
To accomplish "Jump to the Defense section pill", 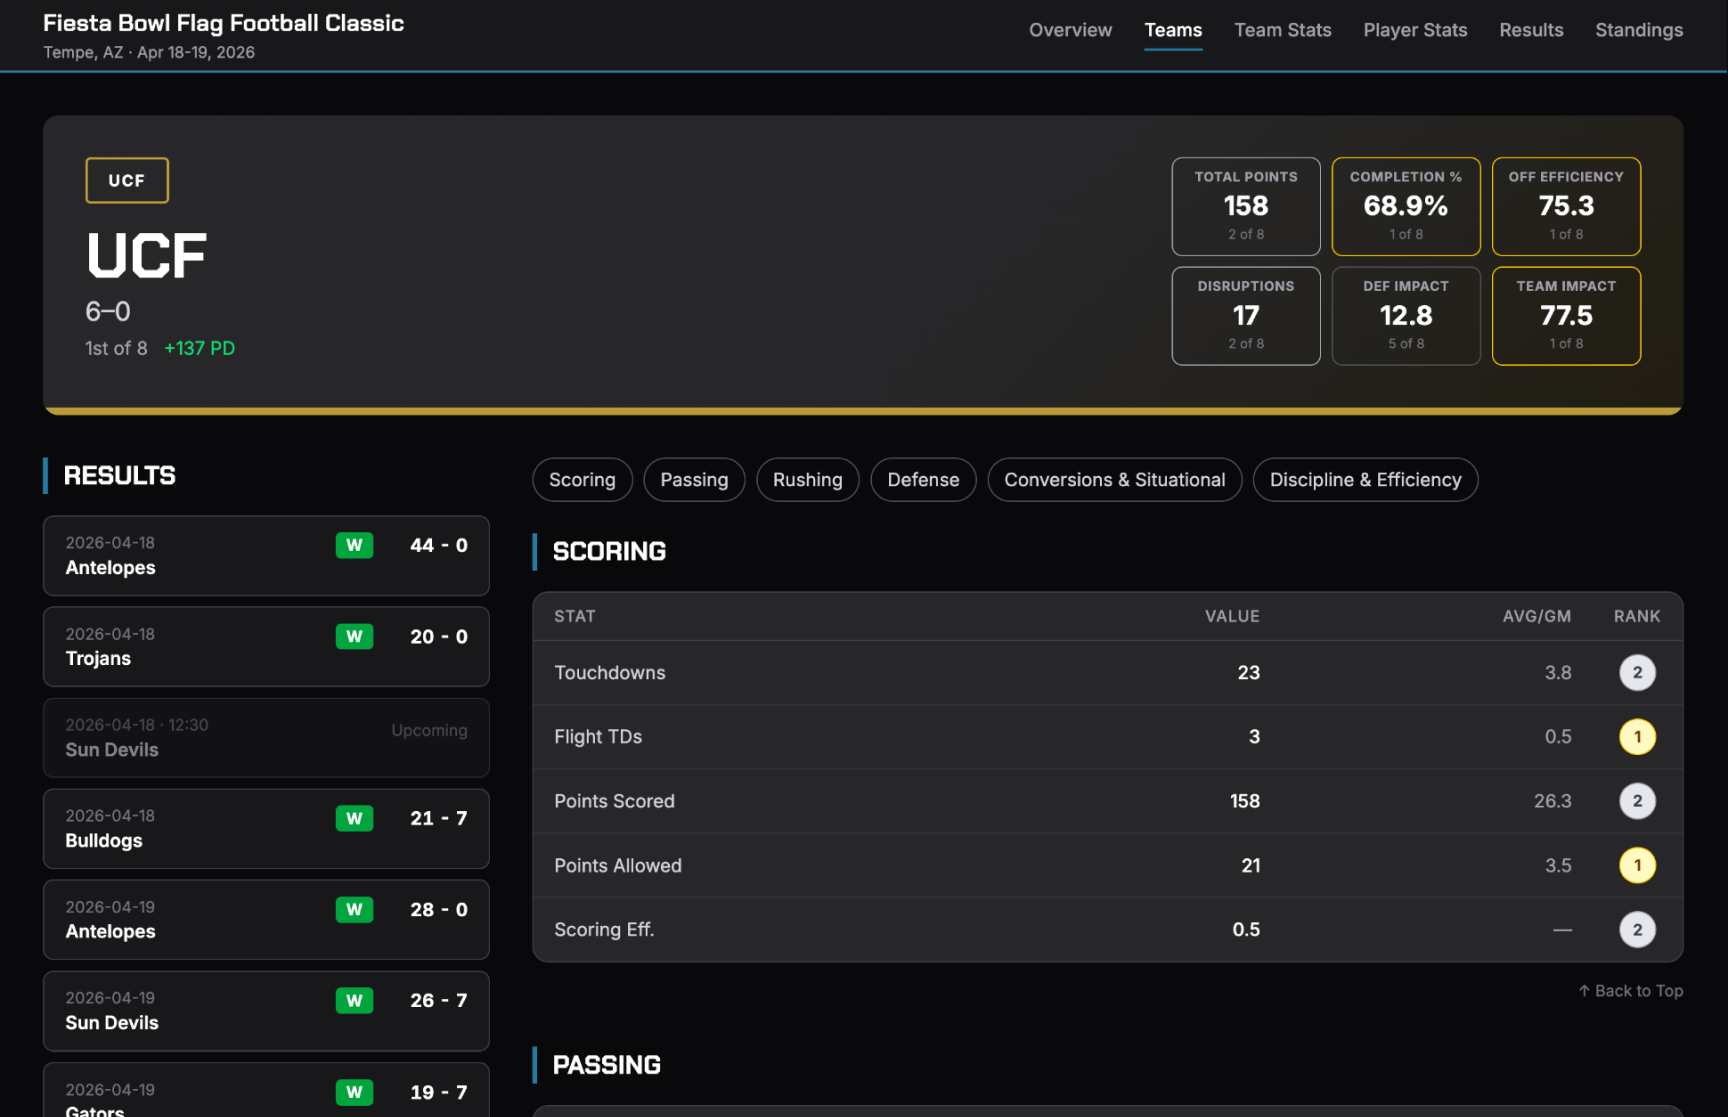I will [x=923, y=480].
